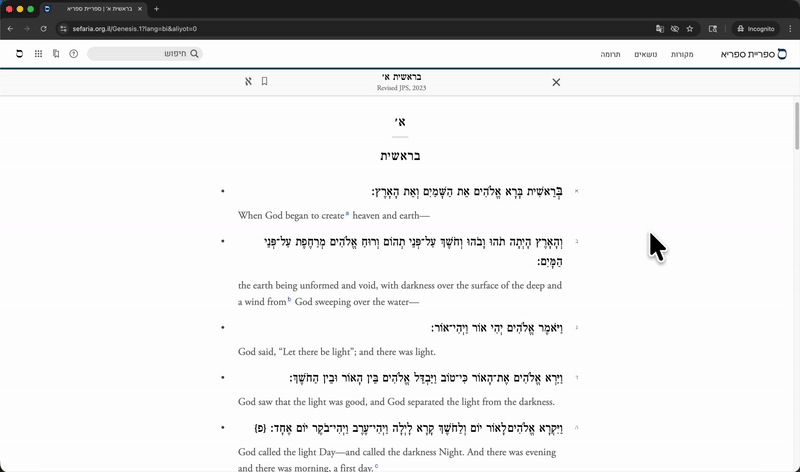The width and height of the screenshot is (800, 472).
Task: Open the נושאים (Topics) menu item
Action: (x=645, y=53)
